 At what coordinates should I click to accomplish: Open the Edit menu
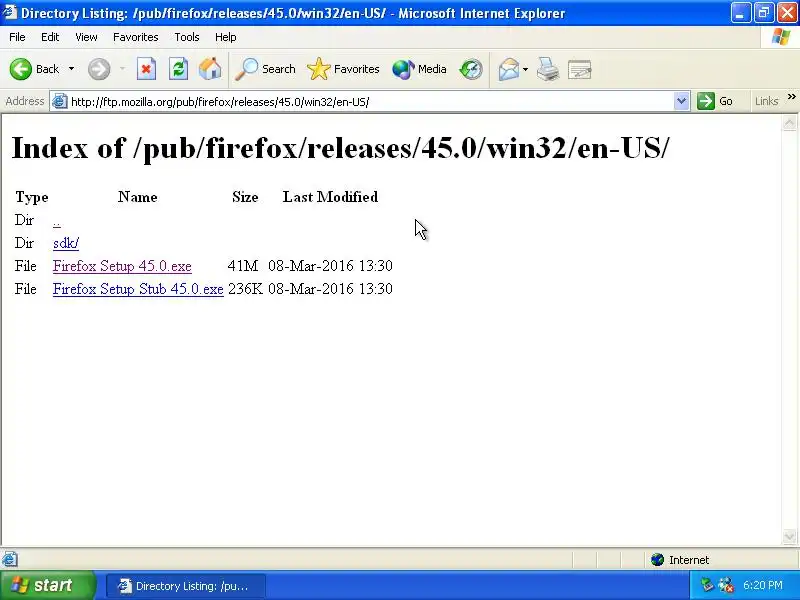coord(50,37)
